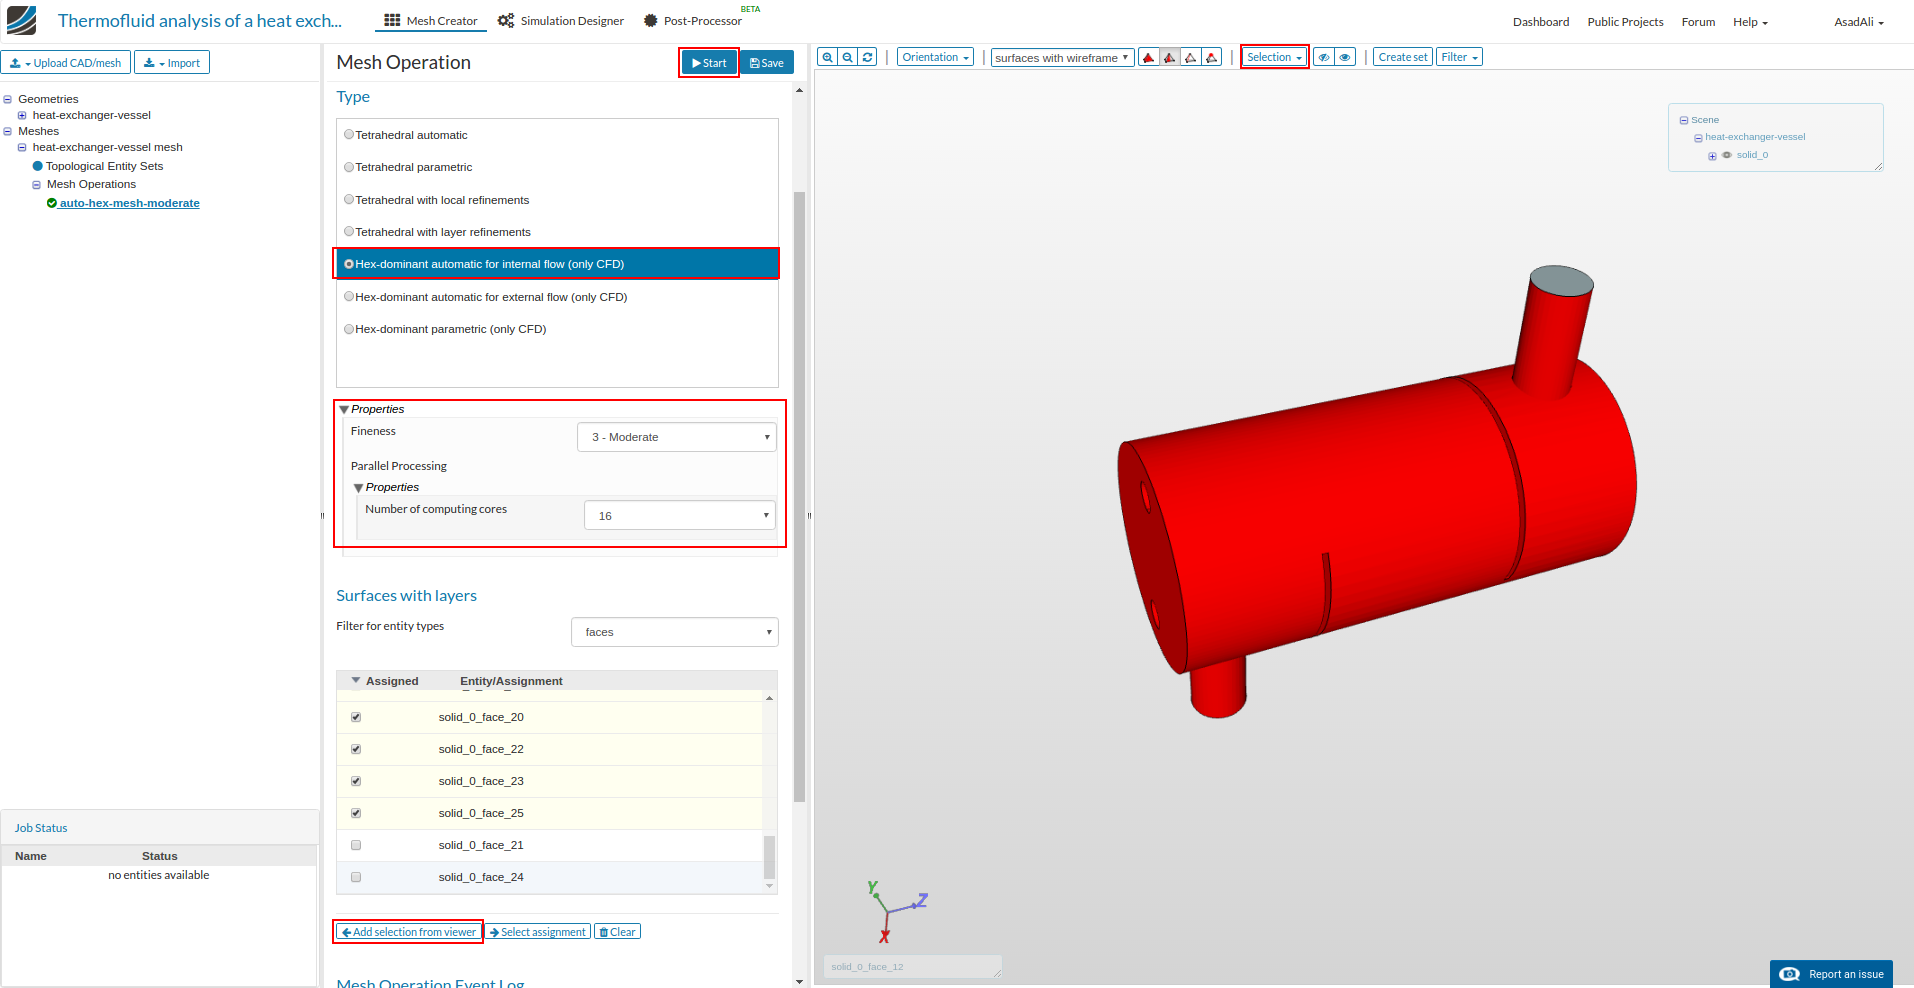Image resolution: width=1914 pixels, height=988 pixels.
Task: Uncheck solid_0_face_22 assignment
Action: click(356, 749)
